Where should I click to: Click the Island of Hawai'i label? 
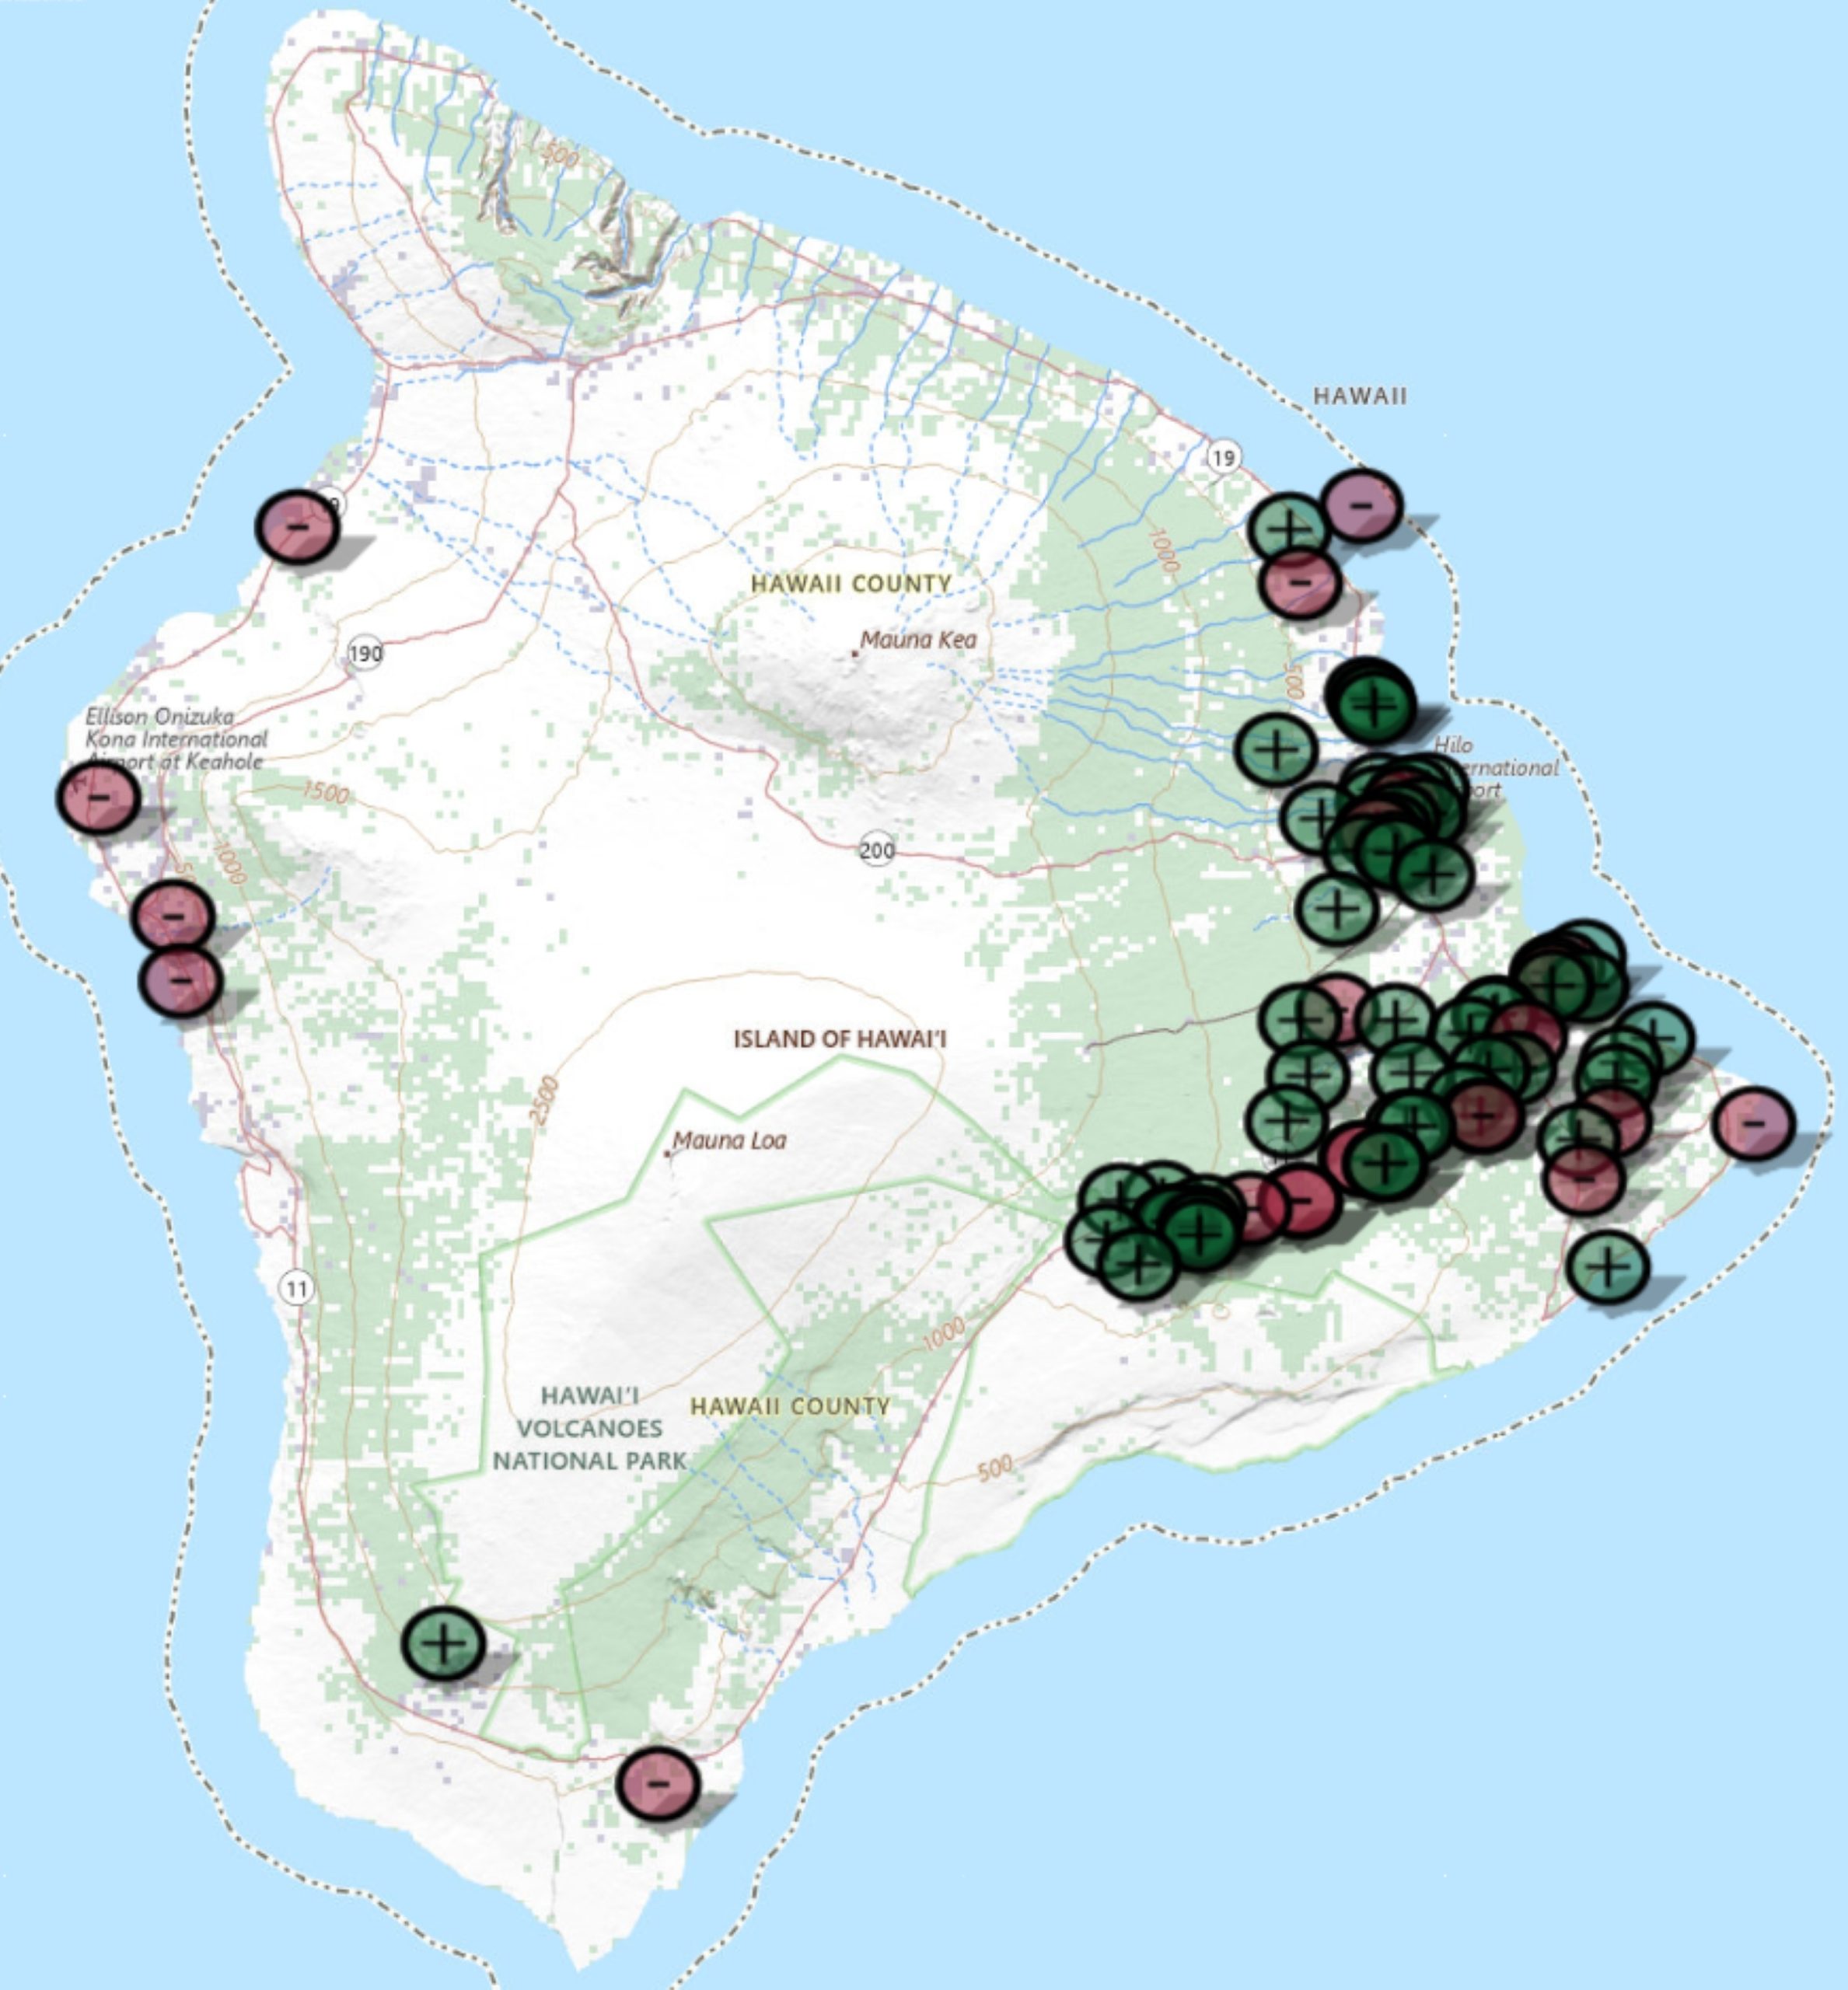[839, 1039]
